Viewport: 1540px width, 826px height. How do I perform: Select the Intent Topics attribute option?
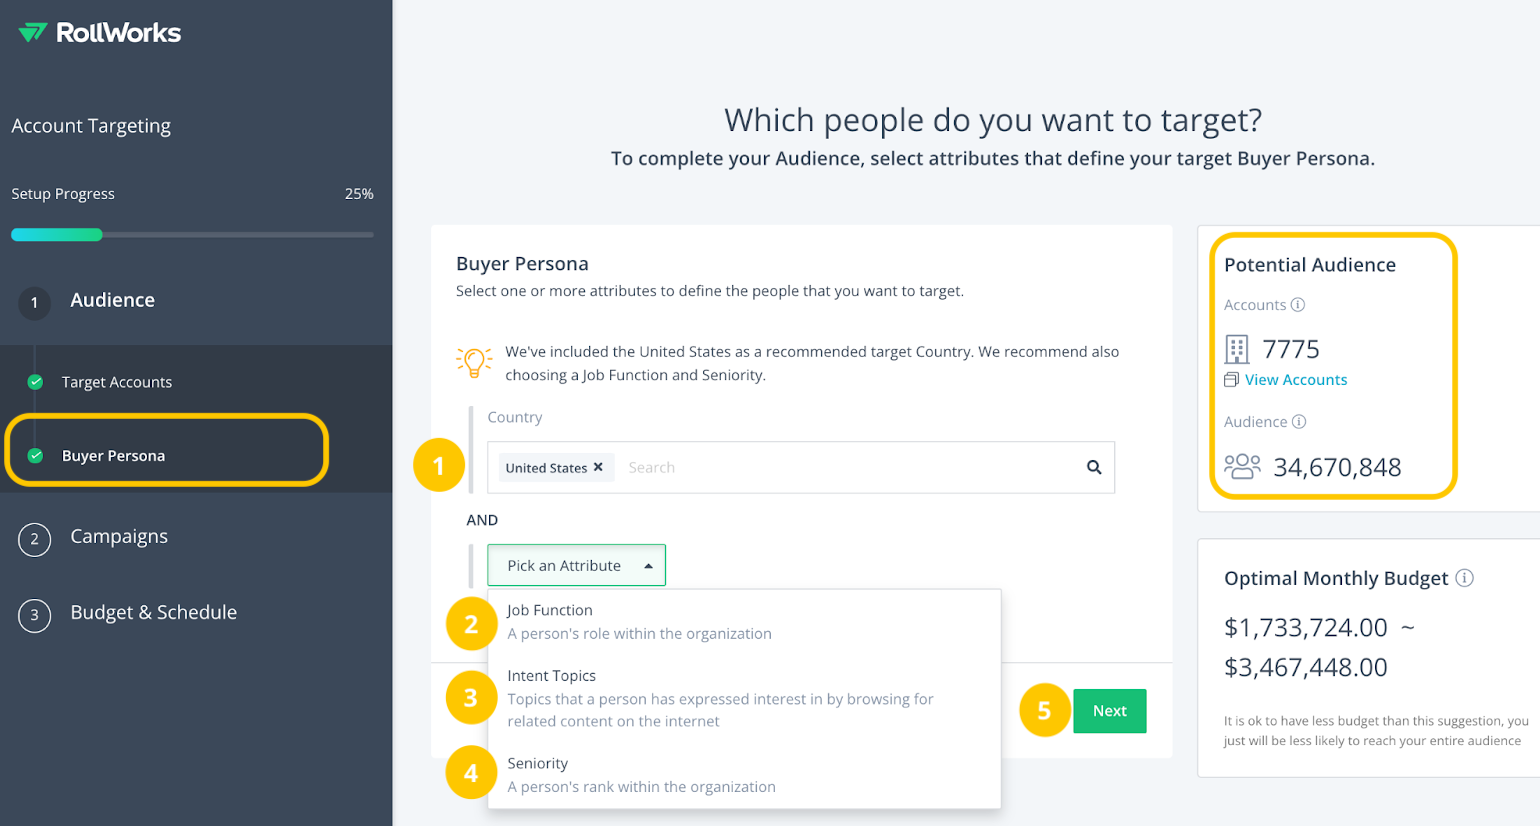pos(744,698)
